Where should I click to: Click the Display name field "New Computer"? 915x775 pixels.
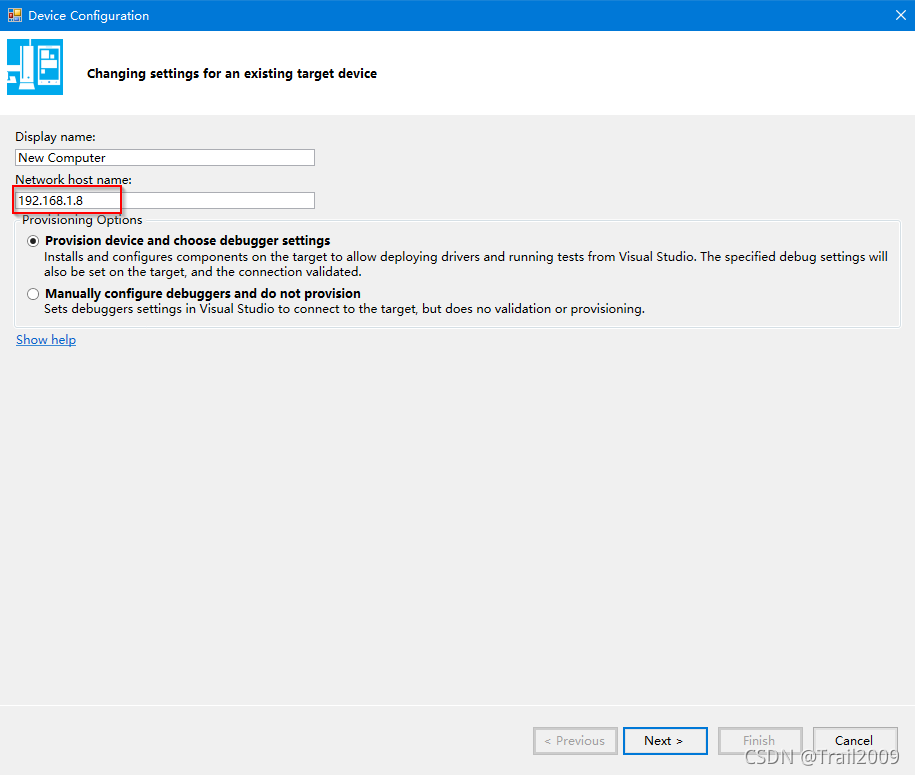point(165,158)
